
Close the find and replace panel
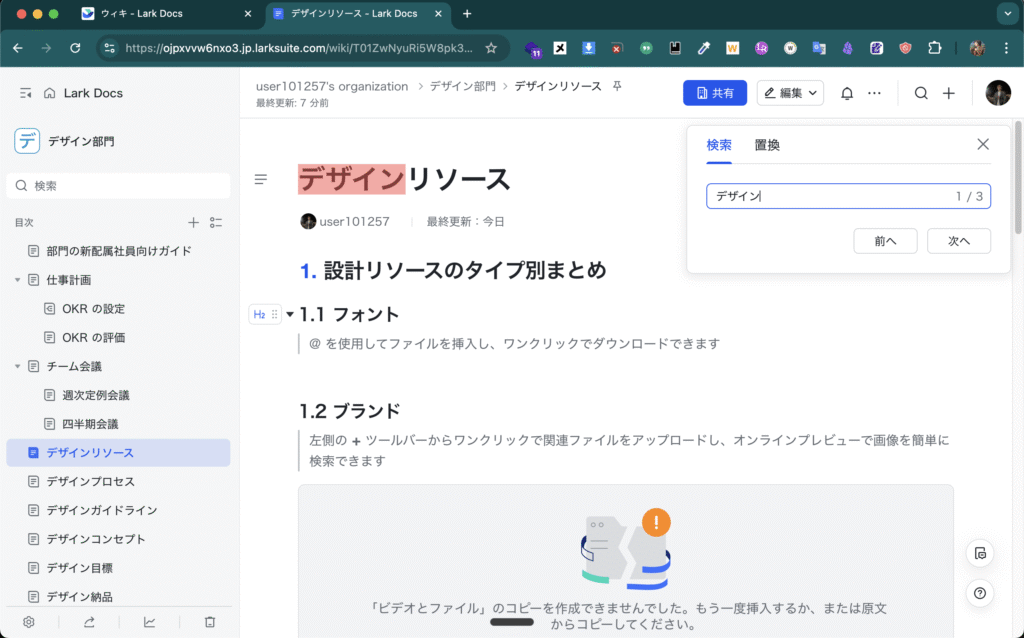(982, 145)
